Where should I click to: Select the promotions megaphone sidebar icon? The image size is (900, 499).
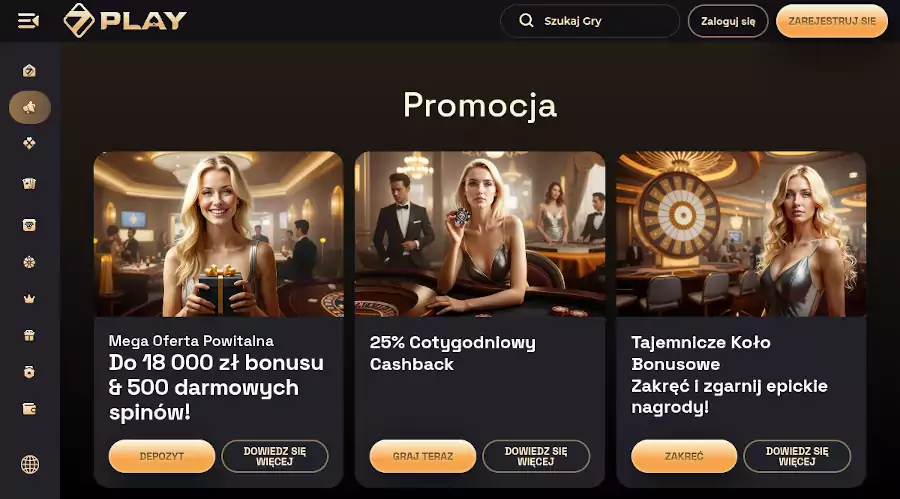(30, 107)
